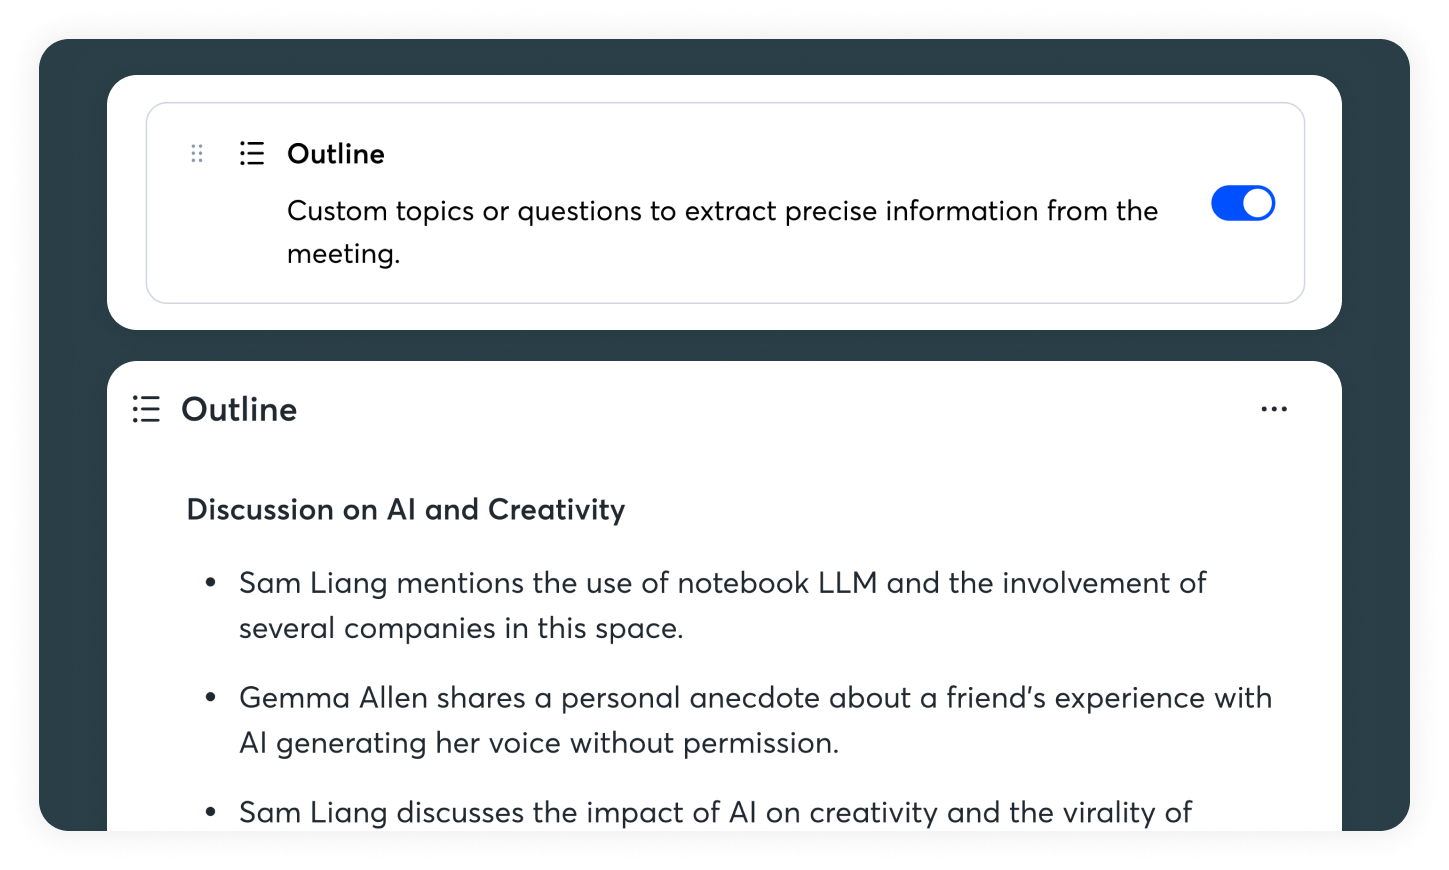Select the 'Discussion on AI and Creativity' heading
This screenshot has height=870, width=1449.
click(x=405, y=510)
